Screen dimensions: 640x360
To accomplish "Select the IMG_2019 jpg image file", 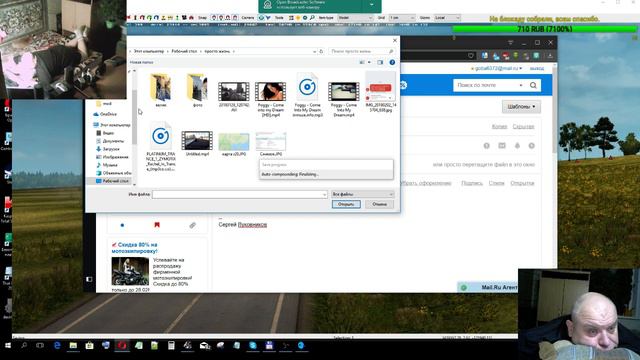I will pyautogui.click(x=380, y=93).
